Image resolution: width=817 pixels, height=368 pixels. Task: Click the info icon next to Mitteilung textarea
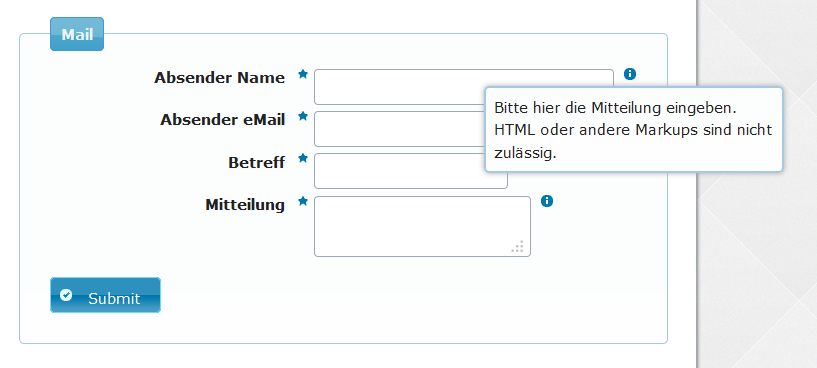coord(547,201)
